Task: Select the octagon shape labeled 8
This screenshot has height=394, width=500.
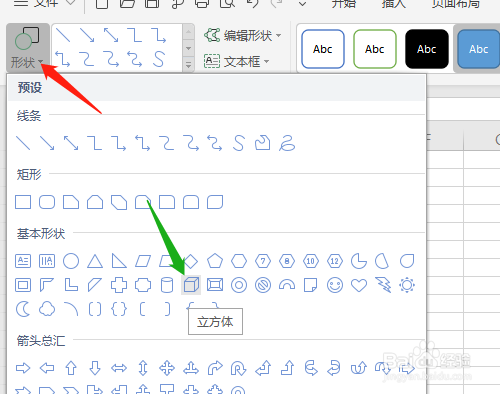Action: coord(287,261)
